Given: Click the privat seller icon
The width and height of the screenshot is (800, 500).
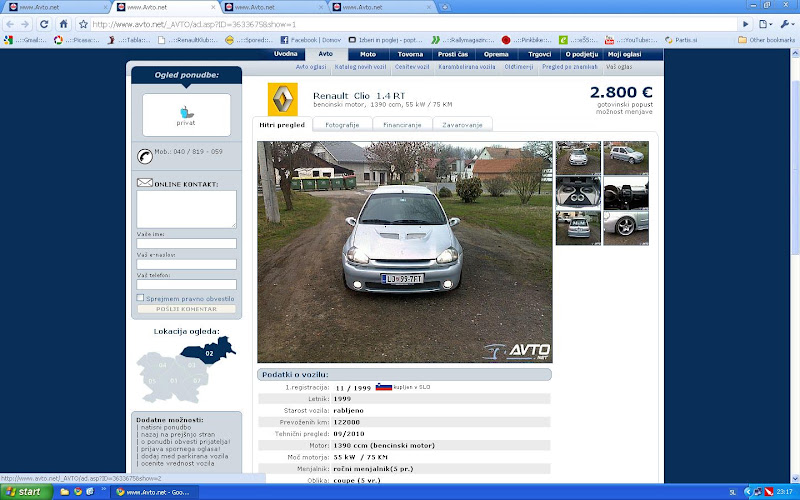Looking at the screenshot, I should click(186, 115).
